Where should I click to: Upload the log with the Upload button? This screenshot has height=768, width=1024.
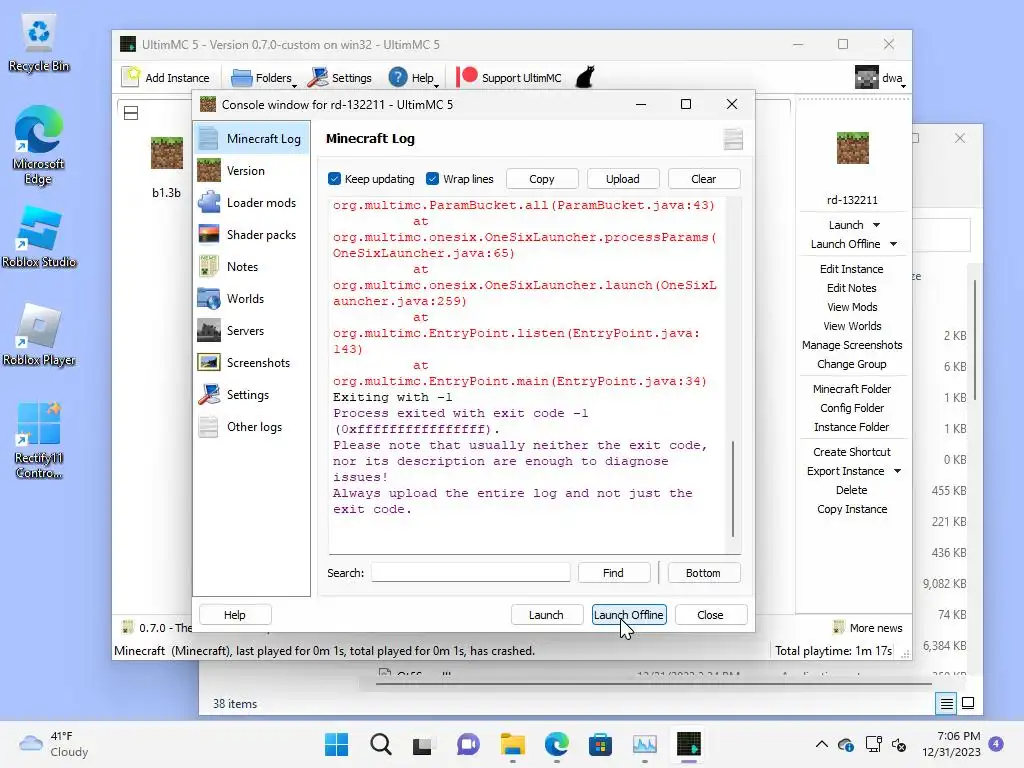[x=622, y=179]
